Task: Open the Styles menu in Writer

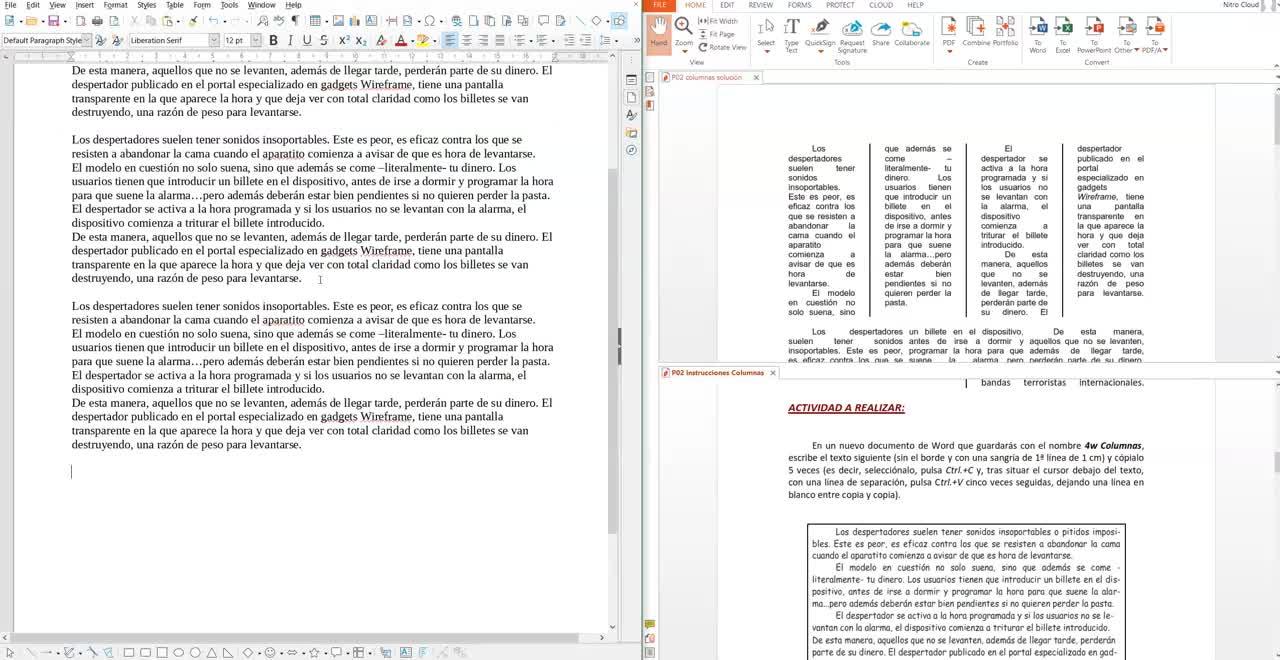Action: [147, 5]
